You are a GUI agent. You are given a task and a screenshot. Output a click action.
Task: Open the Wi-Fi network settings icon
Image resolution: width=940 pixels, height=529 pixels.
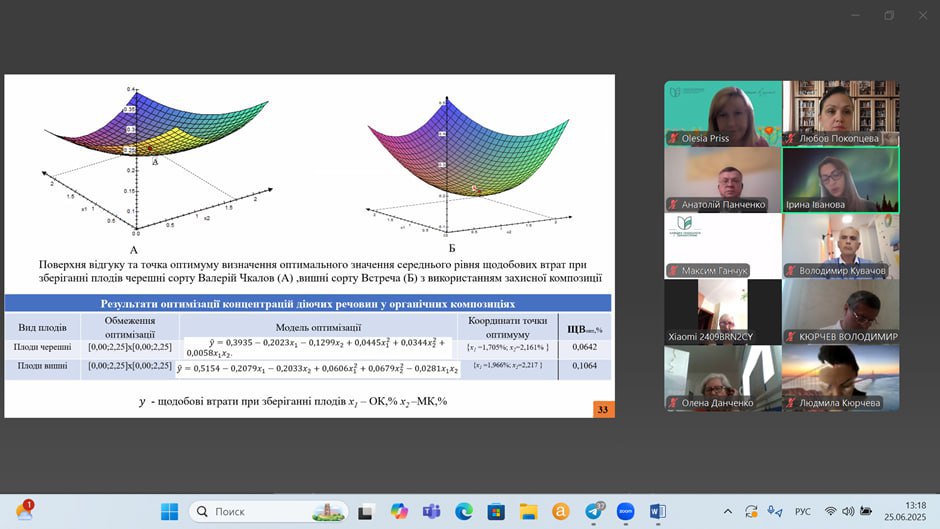(x=830, y=512)
